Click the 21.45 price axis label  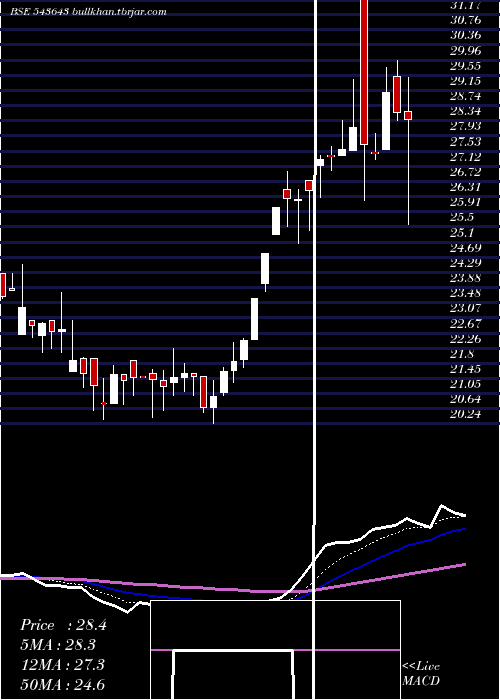coord(466,369)
